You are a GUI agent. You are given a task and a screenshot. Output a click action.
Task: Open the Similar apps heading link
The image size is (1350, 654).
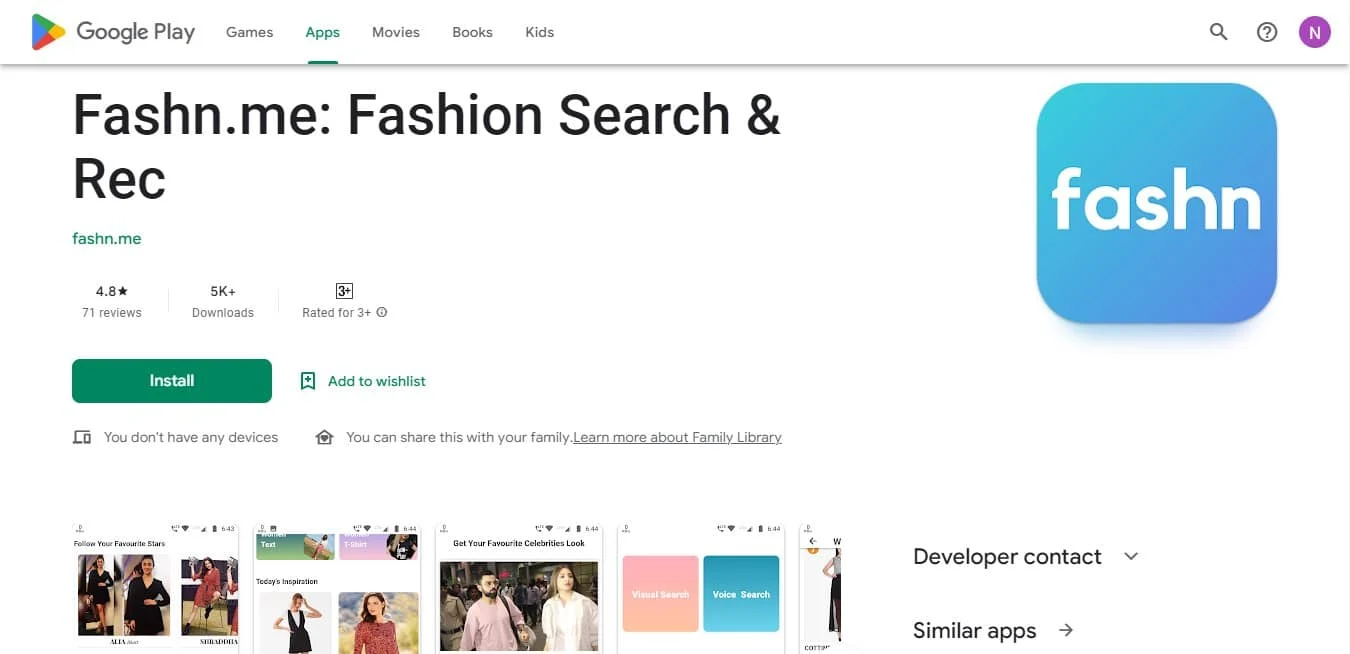[x=975, y=630]
